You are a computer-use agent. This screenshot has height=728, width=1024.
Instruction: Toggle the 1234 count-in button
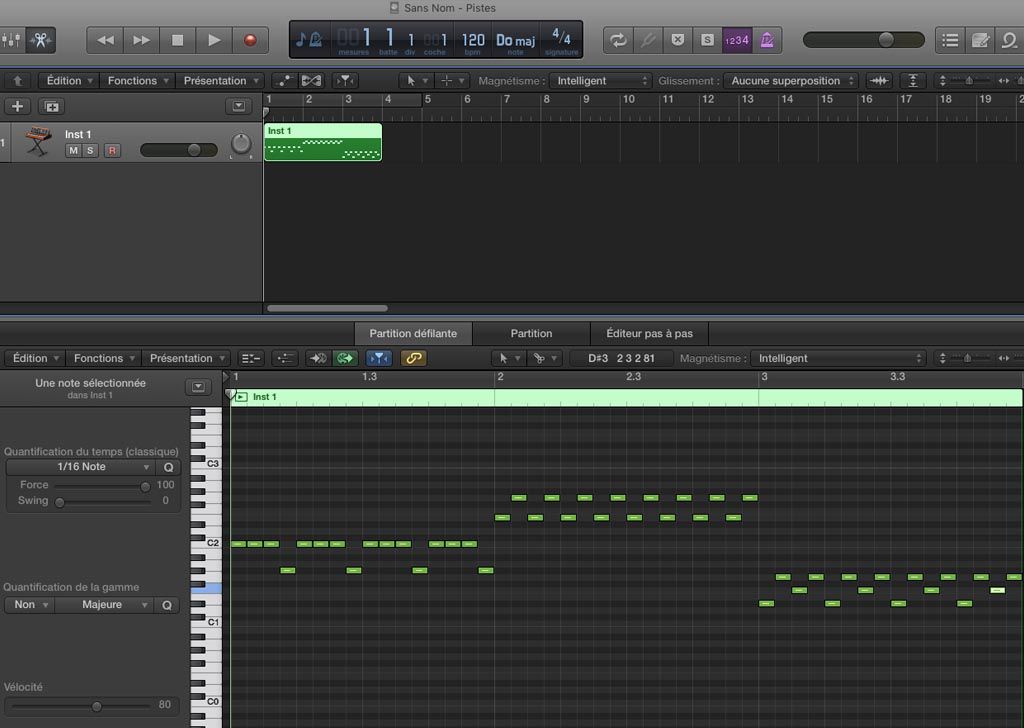point(737,40)
